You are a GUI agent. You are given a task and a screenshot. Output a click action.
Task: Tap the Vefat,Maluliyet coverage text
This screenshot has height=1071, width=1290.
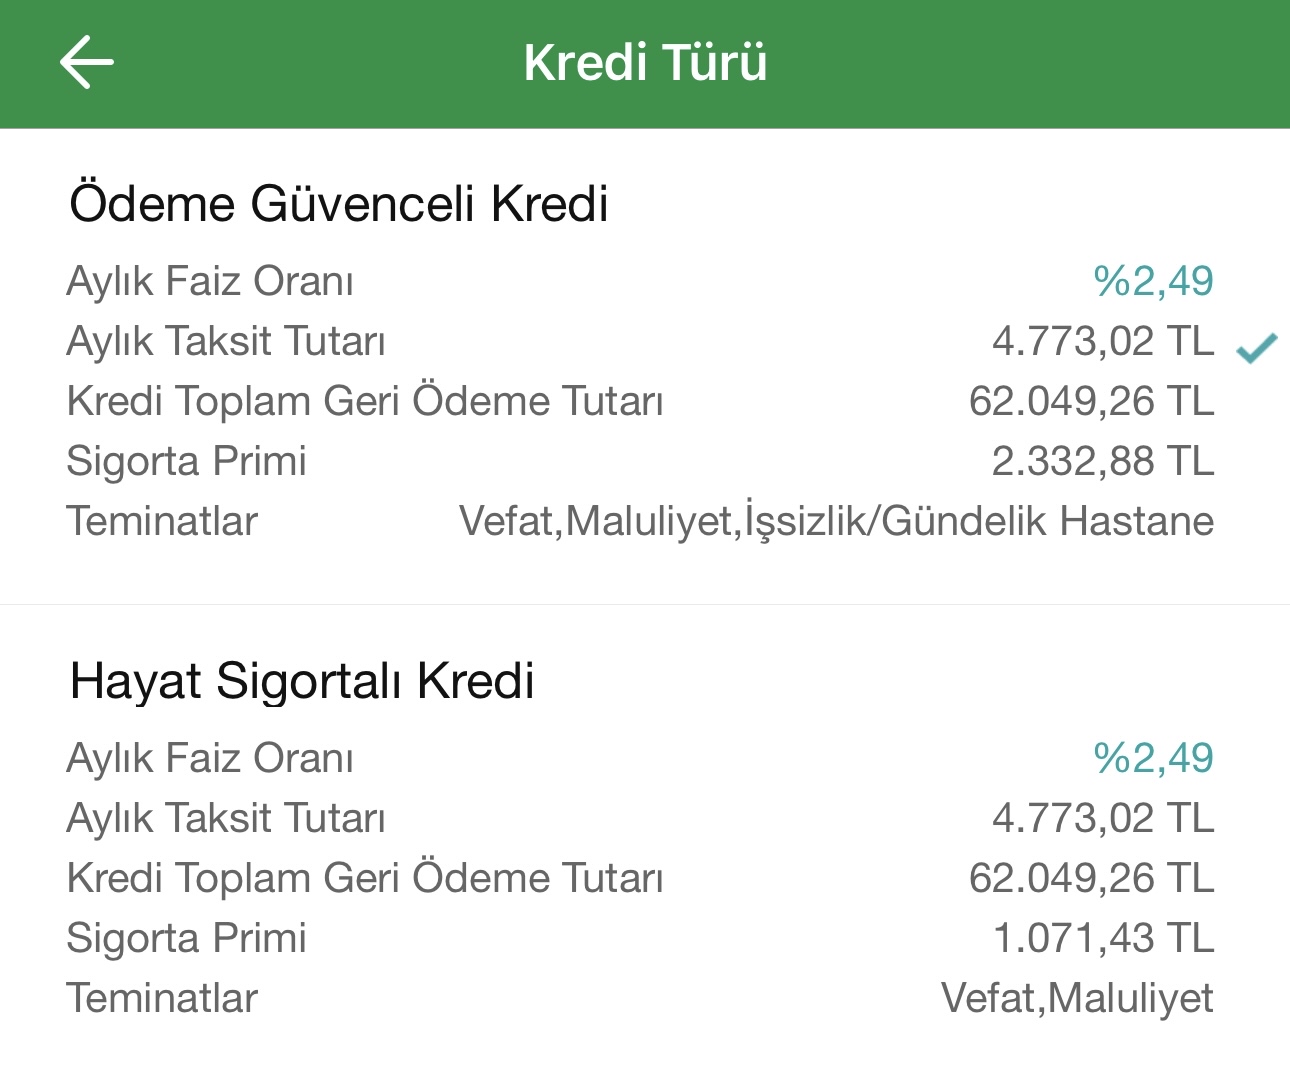point(1077,998)
